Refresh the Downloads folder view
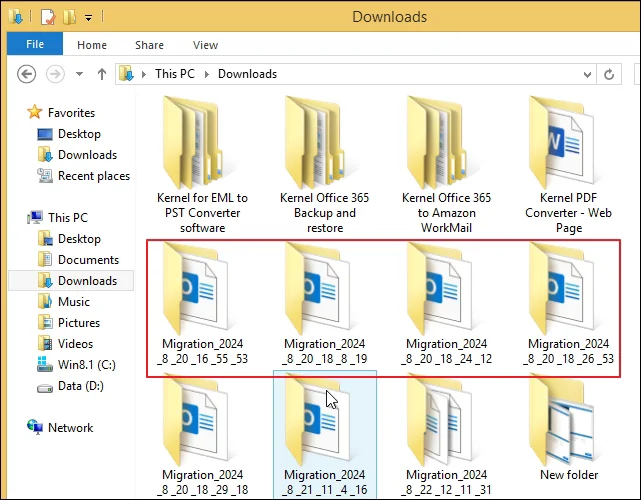641x500 pixels. click(x=609, y=74)
